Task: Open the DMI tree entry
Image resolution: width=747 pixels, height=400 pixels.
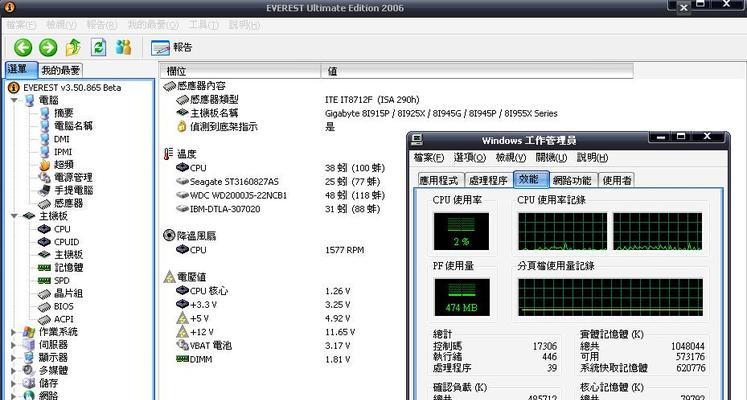Action: [x=55, y=139]
